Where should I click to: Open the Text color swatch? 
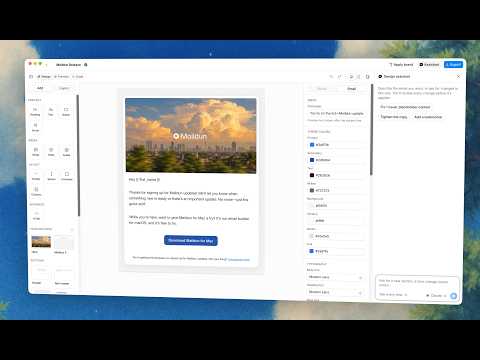tap(312, 175)
